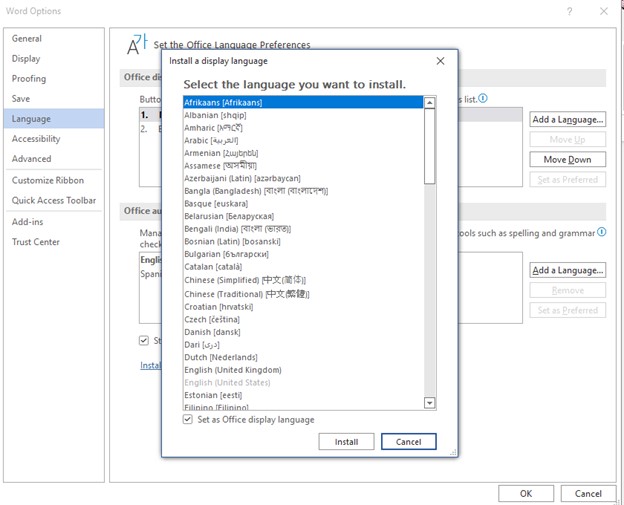The image size is (624, 505).
Task: Click the Word Options help question mark
Action: (569, 11)
